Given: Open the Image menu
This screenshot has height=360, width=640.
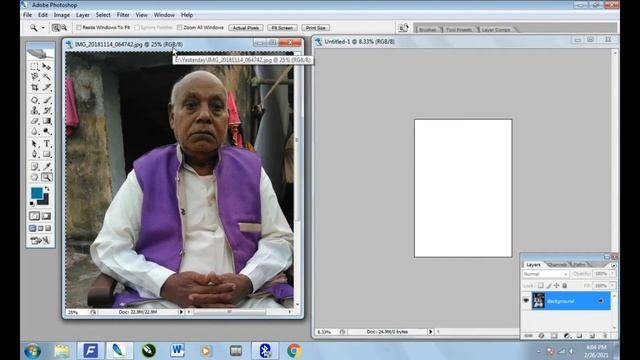Looking at the screenshot, I should click(62, 15).
